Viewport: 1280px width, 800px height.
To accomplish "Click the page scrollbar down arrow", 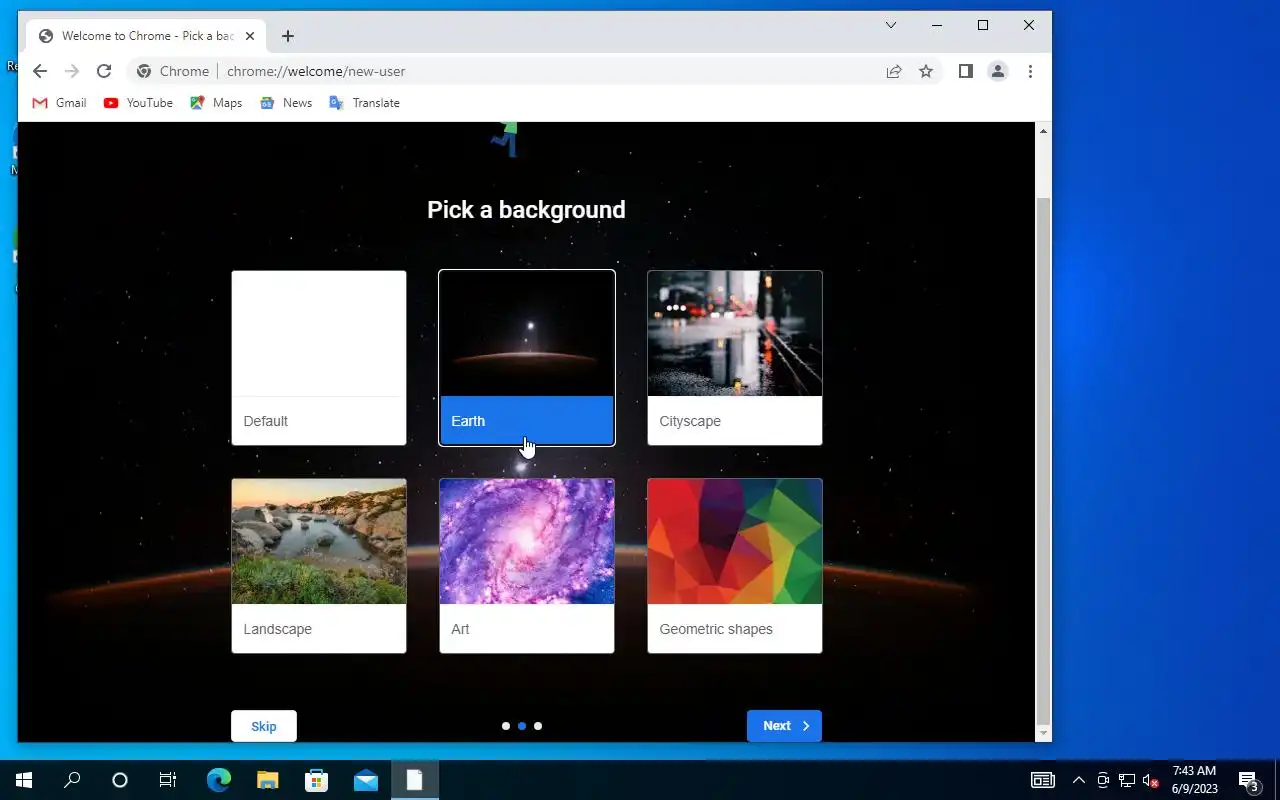I will coord(1043,733).
